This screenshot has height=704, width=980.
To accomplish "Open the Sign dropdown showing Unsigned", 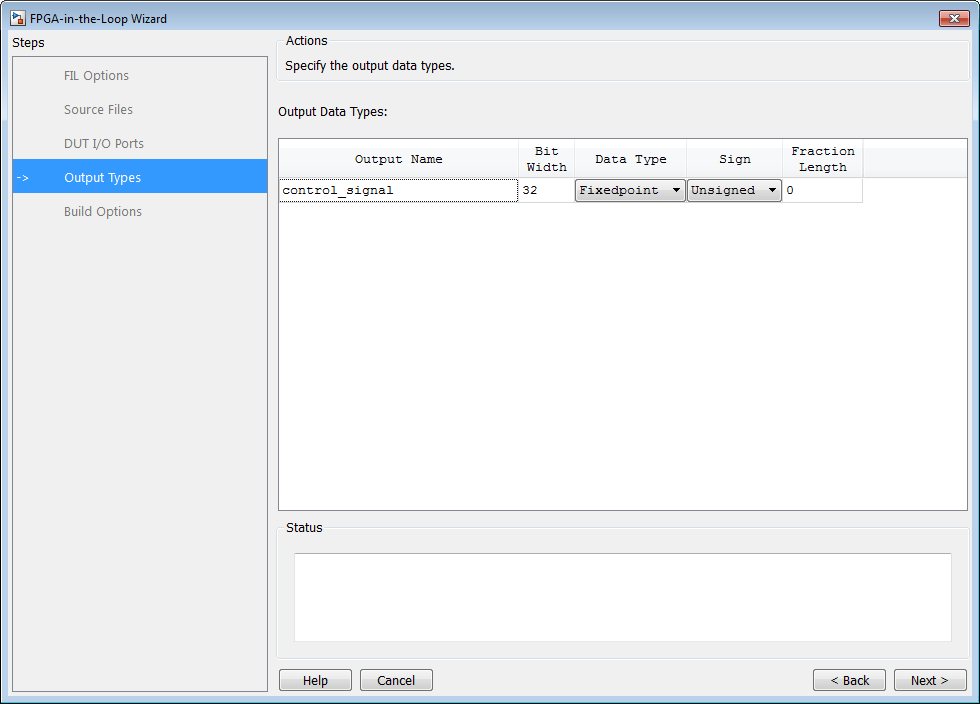I will coord(734,190).
